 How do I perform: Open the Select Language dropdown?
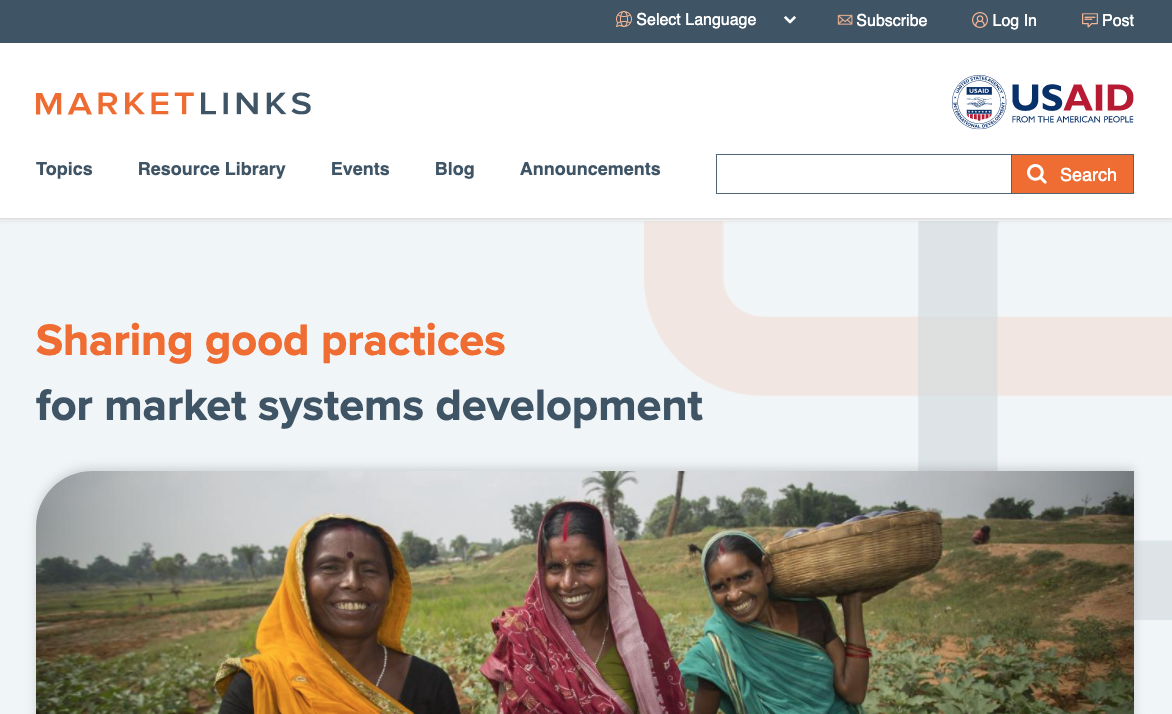706,20
